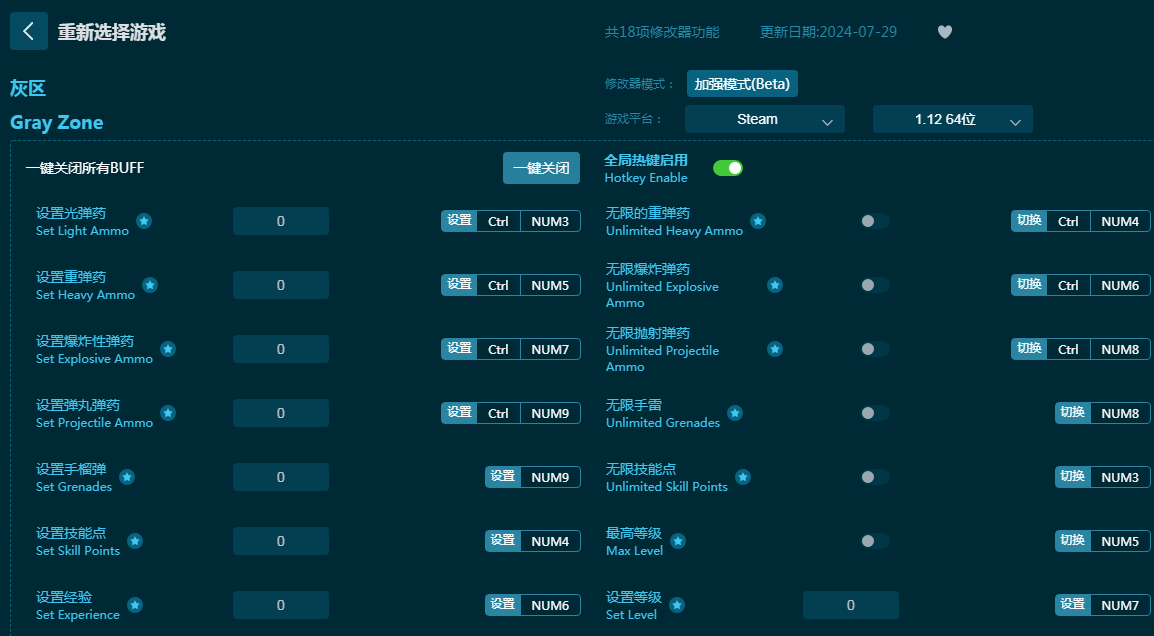Focus the Set Skill Points value field
The height and width of the screenshot is (636, 1154).
click(280, 541)
